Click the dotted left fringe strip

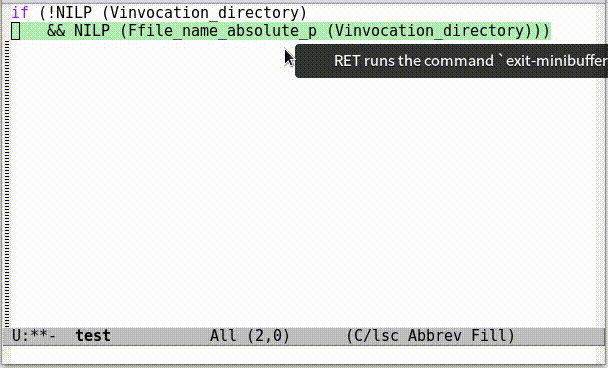click(7, 184)
